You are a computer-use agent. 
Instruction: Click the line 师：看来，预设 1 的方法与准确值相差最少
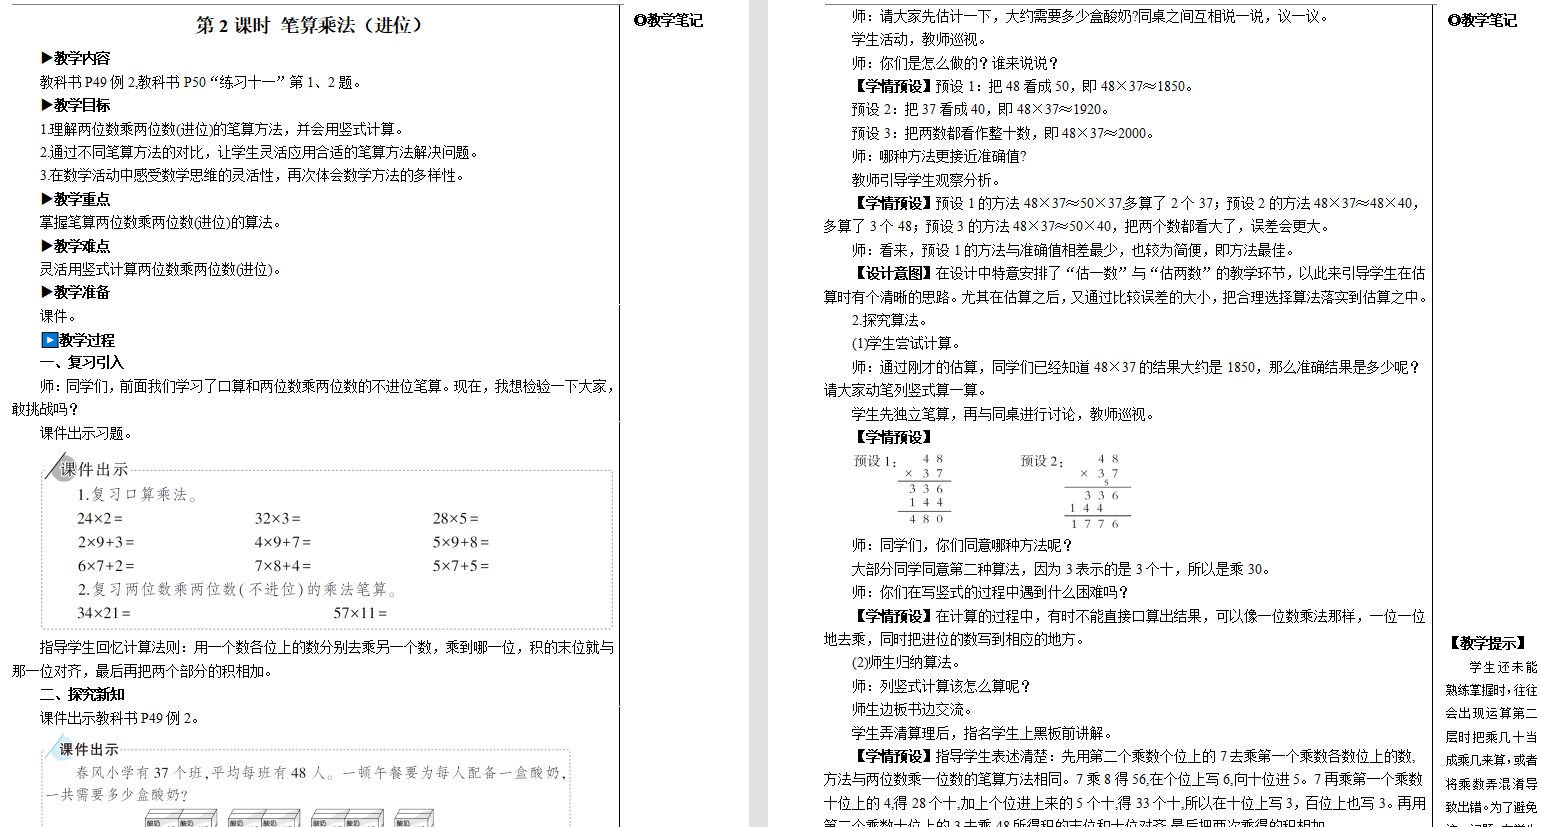coord(1073,250)
